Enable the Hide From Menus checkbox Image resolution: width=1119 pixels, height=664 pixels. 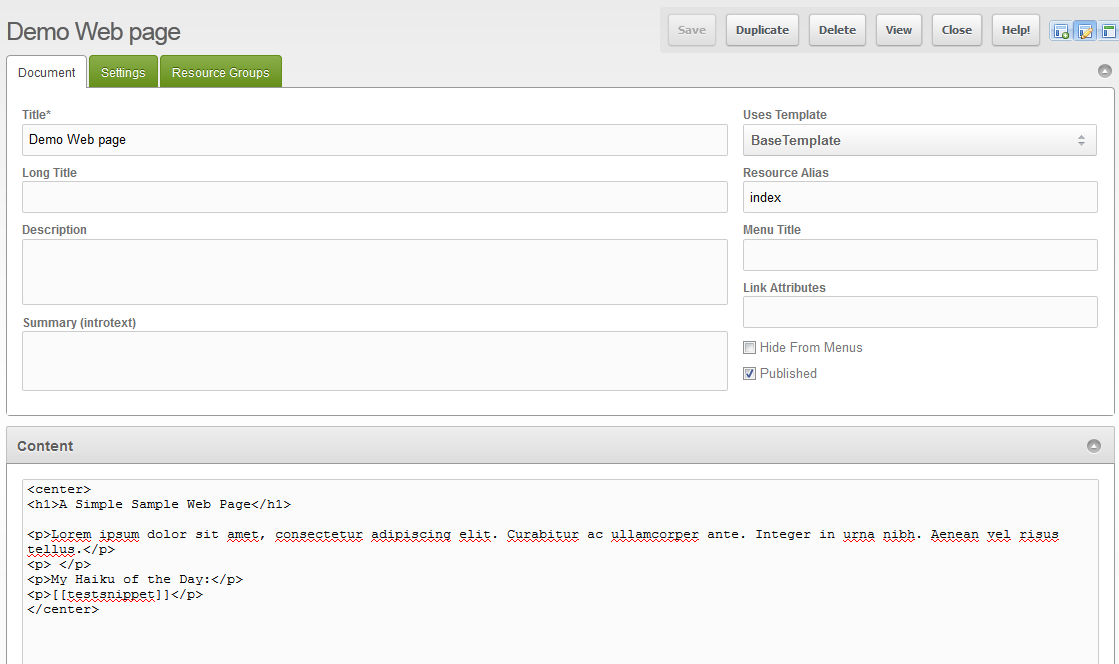click(x=750, y=348)
